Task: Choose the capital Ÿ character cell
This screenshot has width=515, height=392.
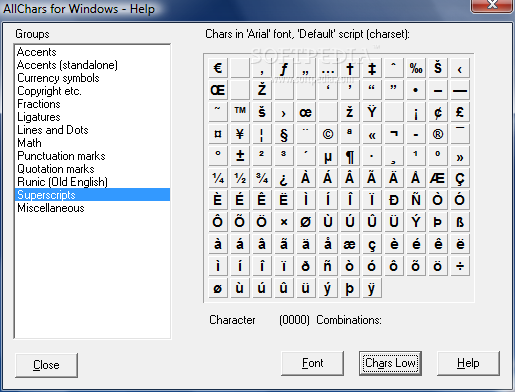Action: click(x=372, y=112)
